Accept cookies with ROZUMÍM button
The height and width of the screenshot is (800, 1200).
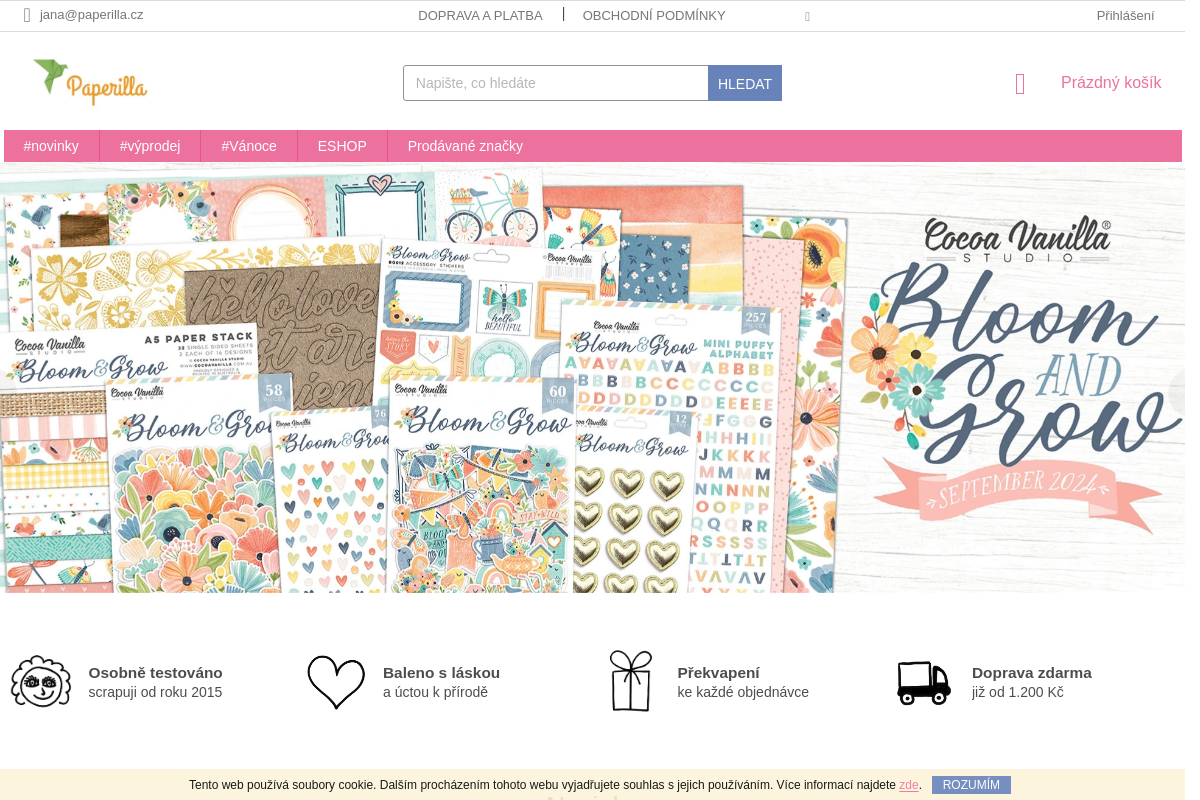tap(971, 785)
